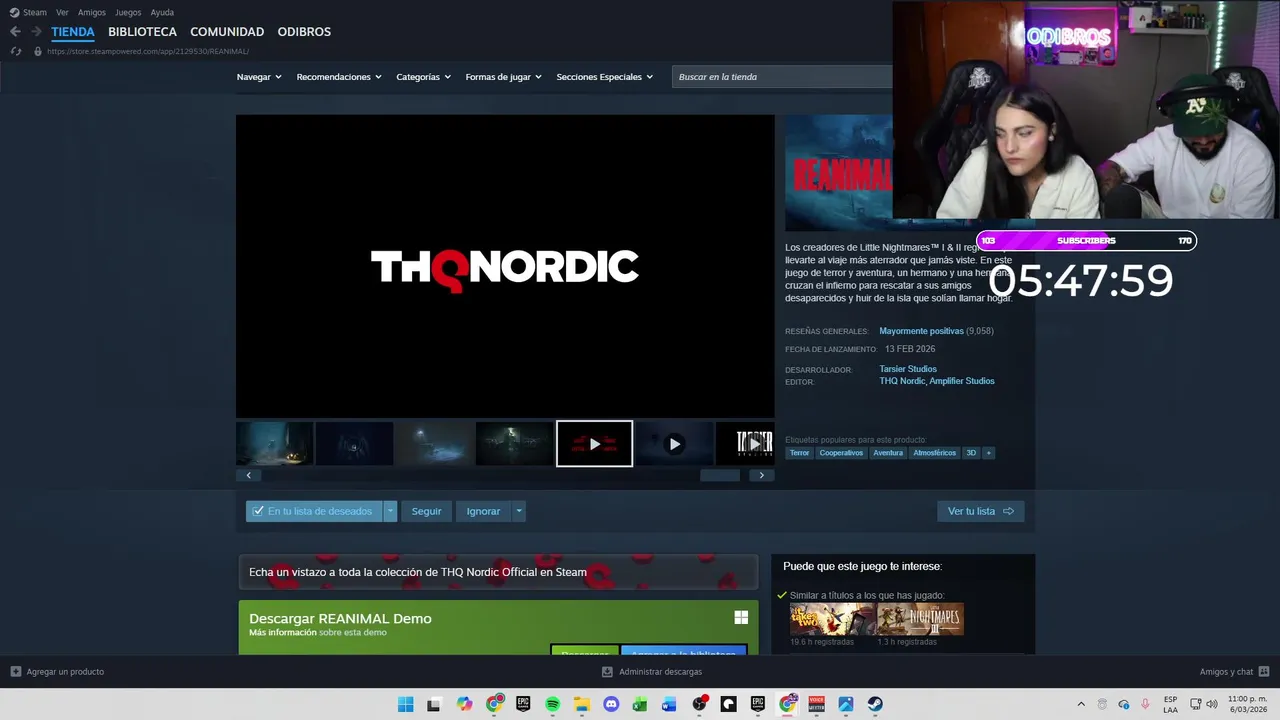
Task: Open Amigos y chat panel
Action: tap(1234, 672)
